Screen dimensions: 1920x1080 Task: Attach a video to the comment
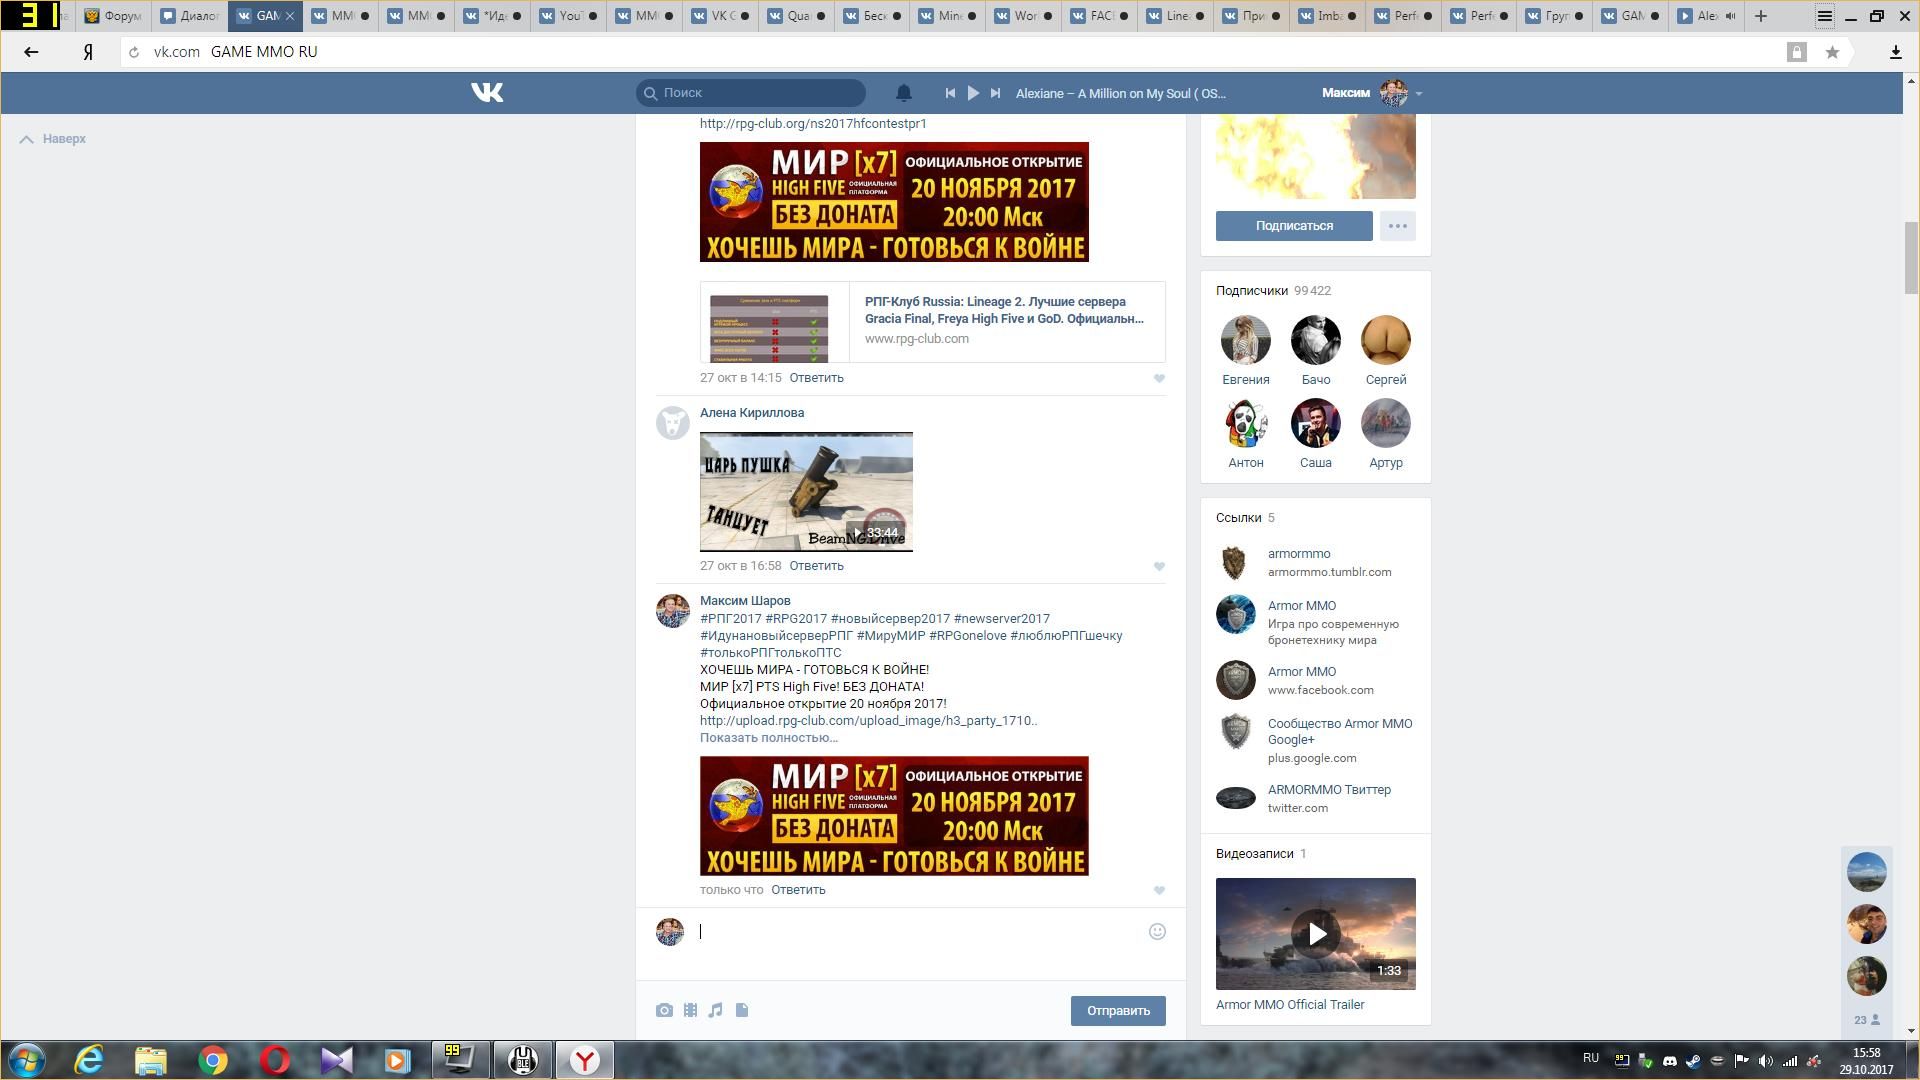coord(690,1010)
